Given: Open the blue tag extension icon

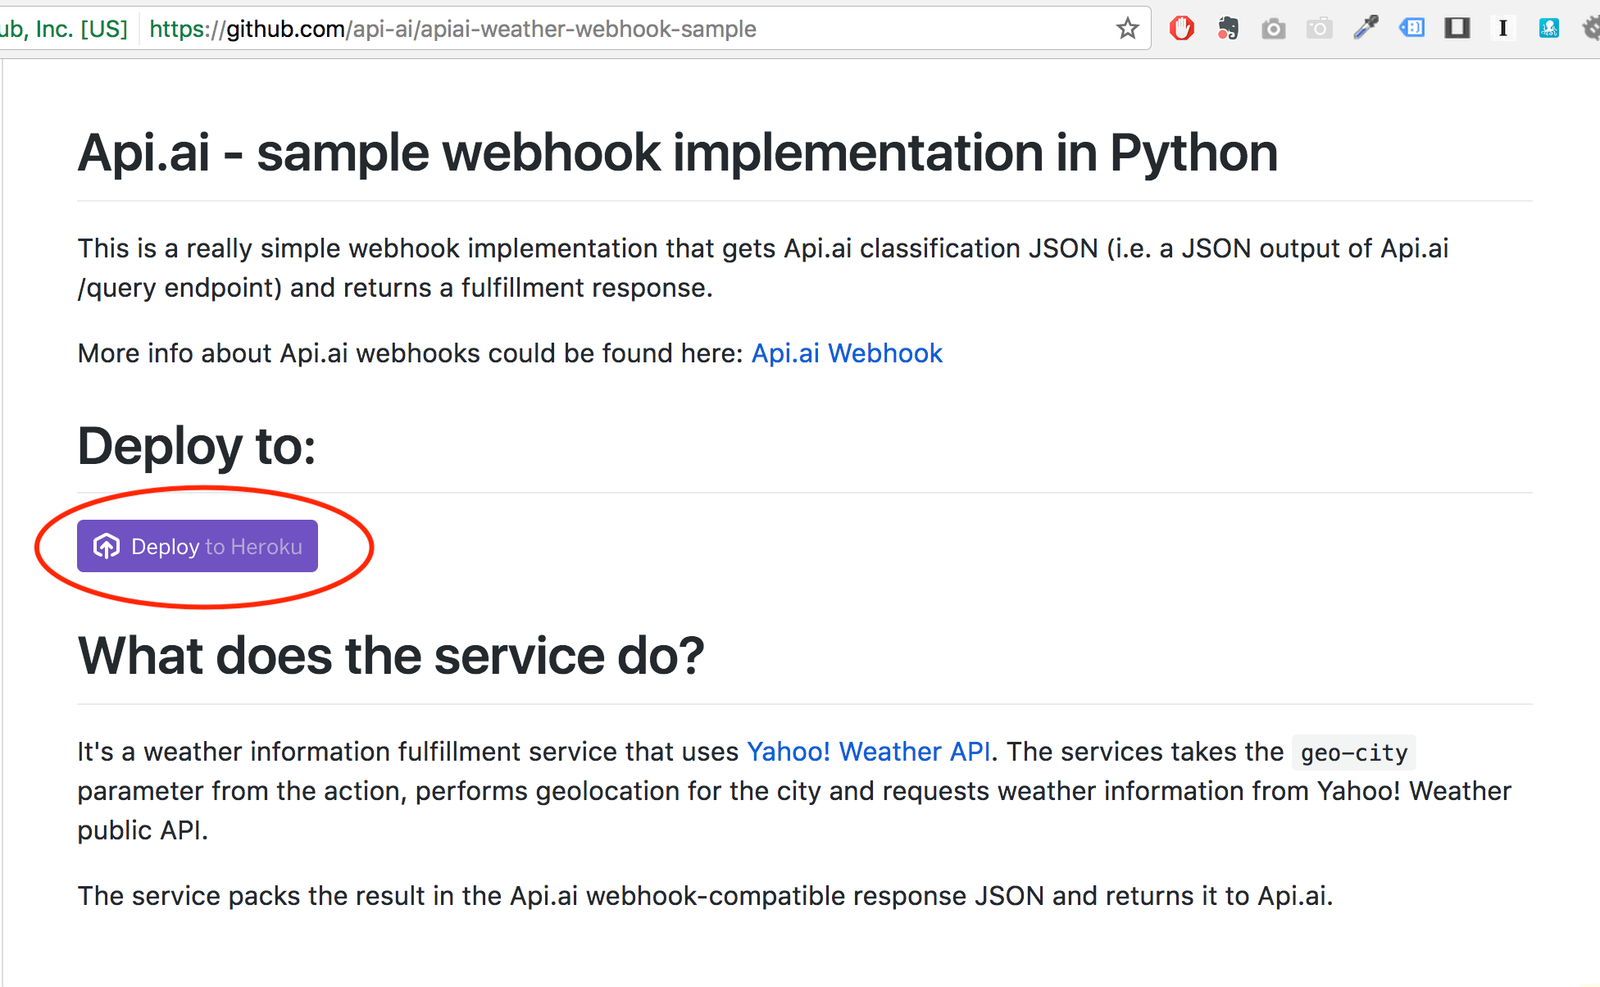Looking at the screenshot, I should [x=1411, y=28].
